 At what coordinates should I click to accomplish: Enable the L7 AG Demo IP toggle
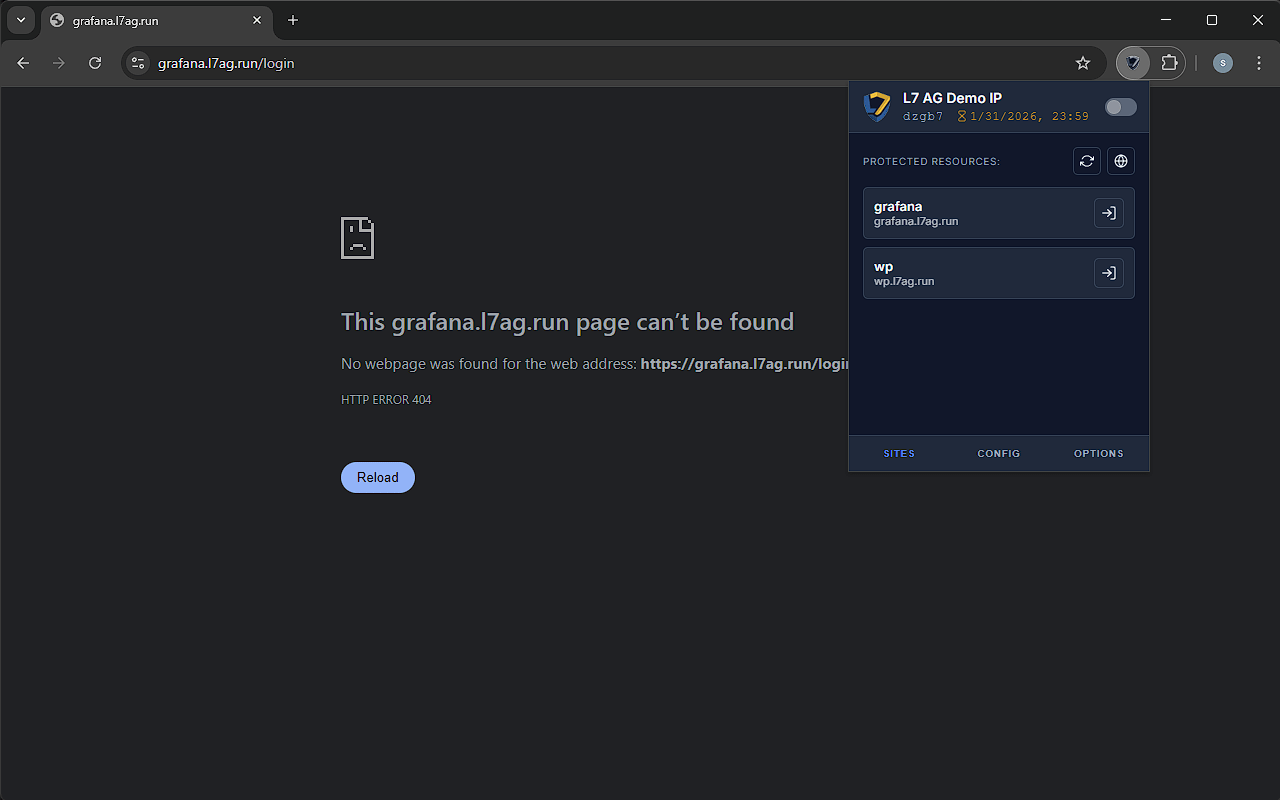pyautogui.click(x=1120, y=107)
